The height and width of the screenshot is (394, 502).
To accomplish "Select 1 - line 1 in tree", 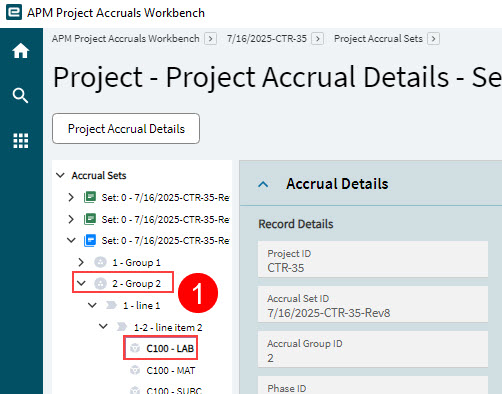I will coord(142,305).
